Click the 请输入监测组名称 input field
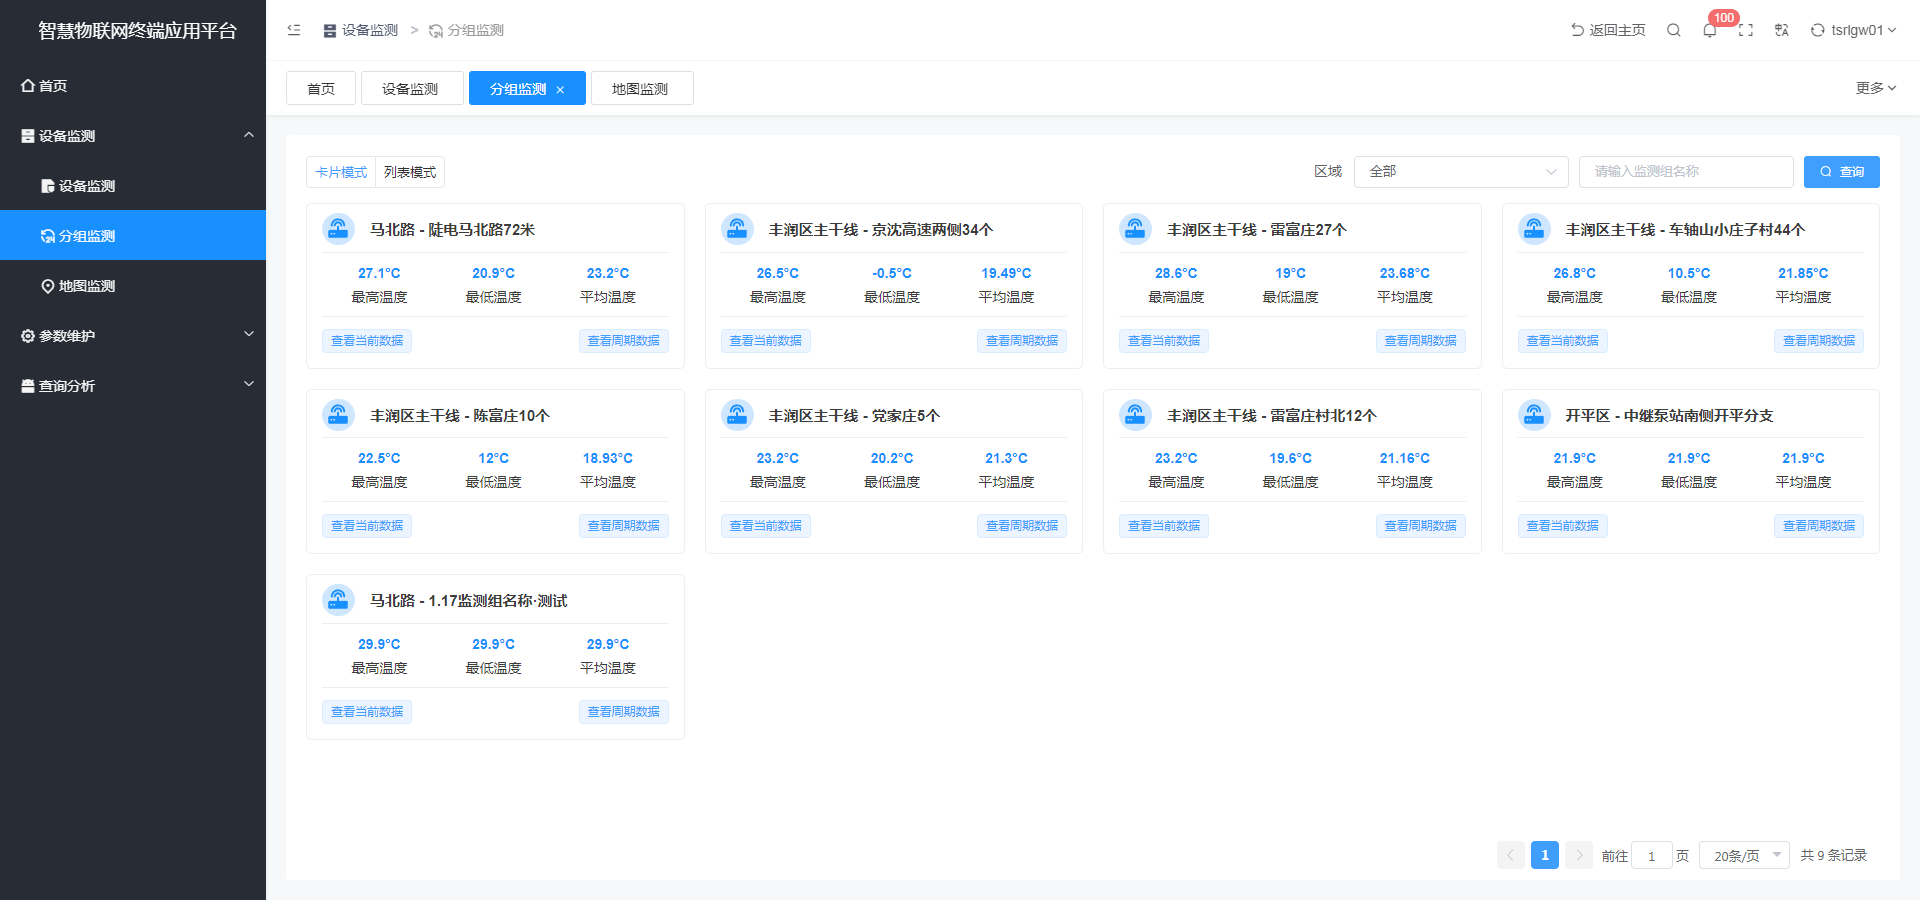The image size is (1920, 900). point(1685,172)
